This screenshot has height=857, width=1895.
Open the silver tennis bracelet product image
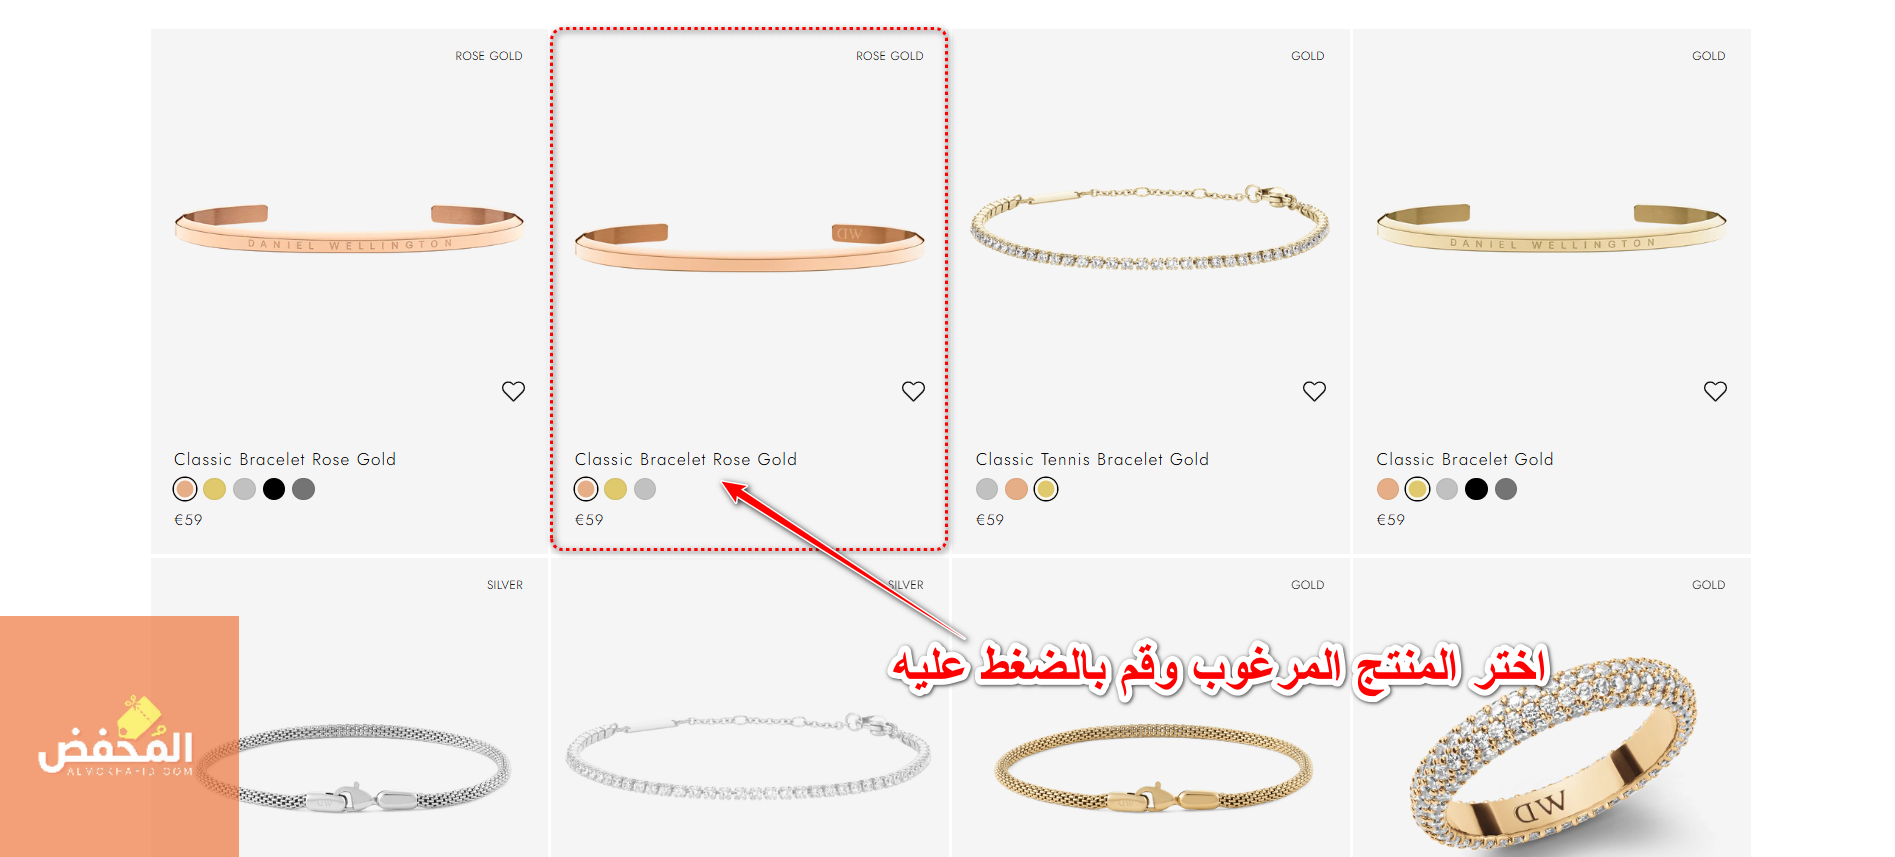(748, 755)
